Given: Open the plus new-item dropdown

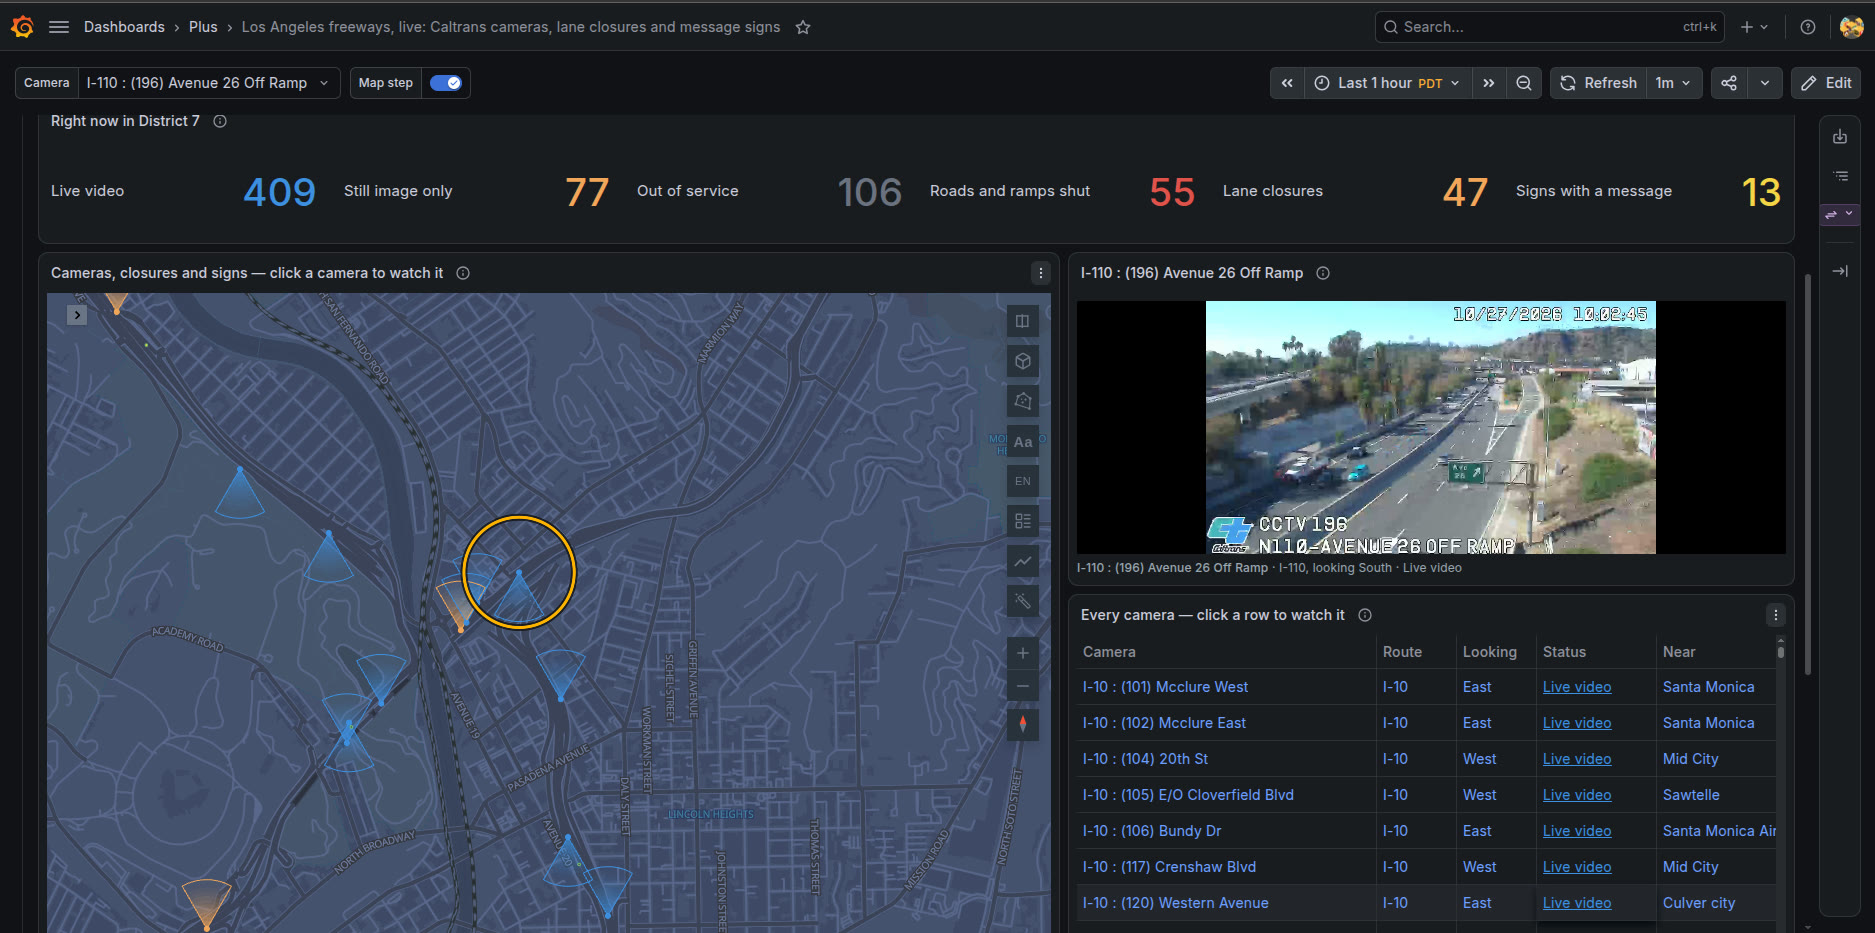Looking at the screenshot, I should pos(1753,27).
